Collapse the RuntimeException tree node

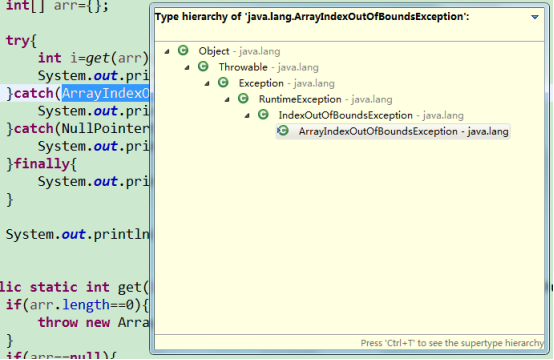click(227, 100)
